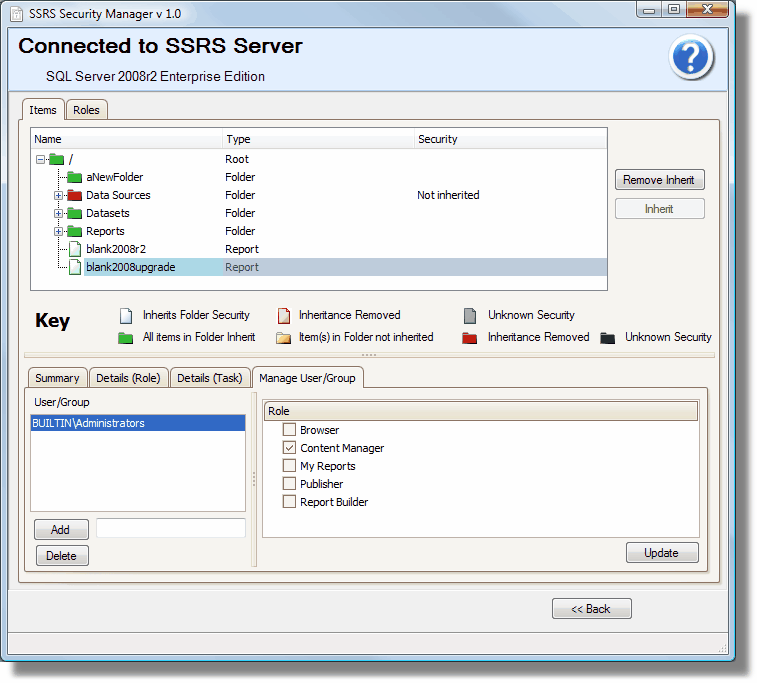Click the Remove Inherit button
The image size is (757, 683).
coord(659,180)
